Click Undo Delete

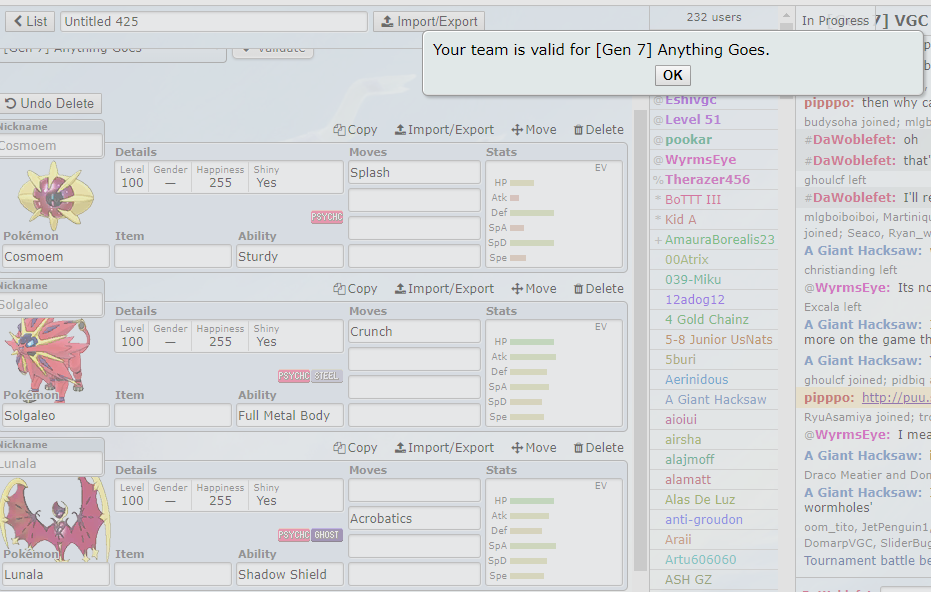point(50,103)
